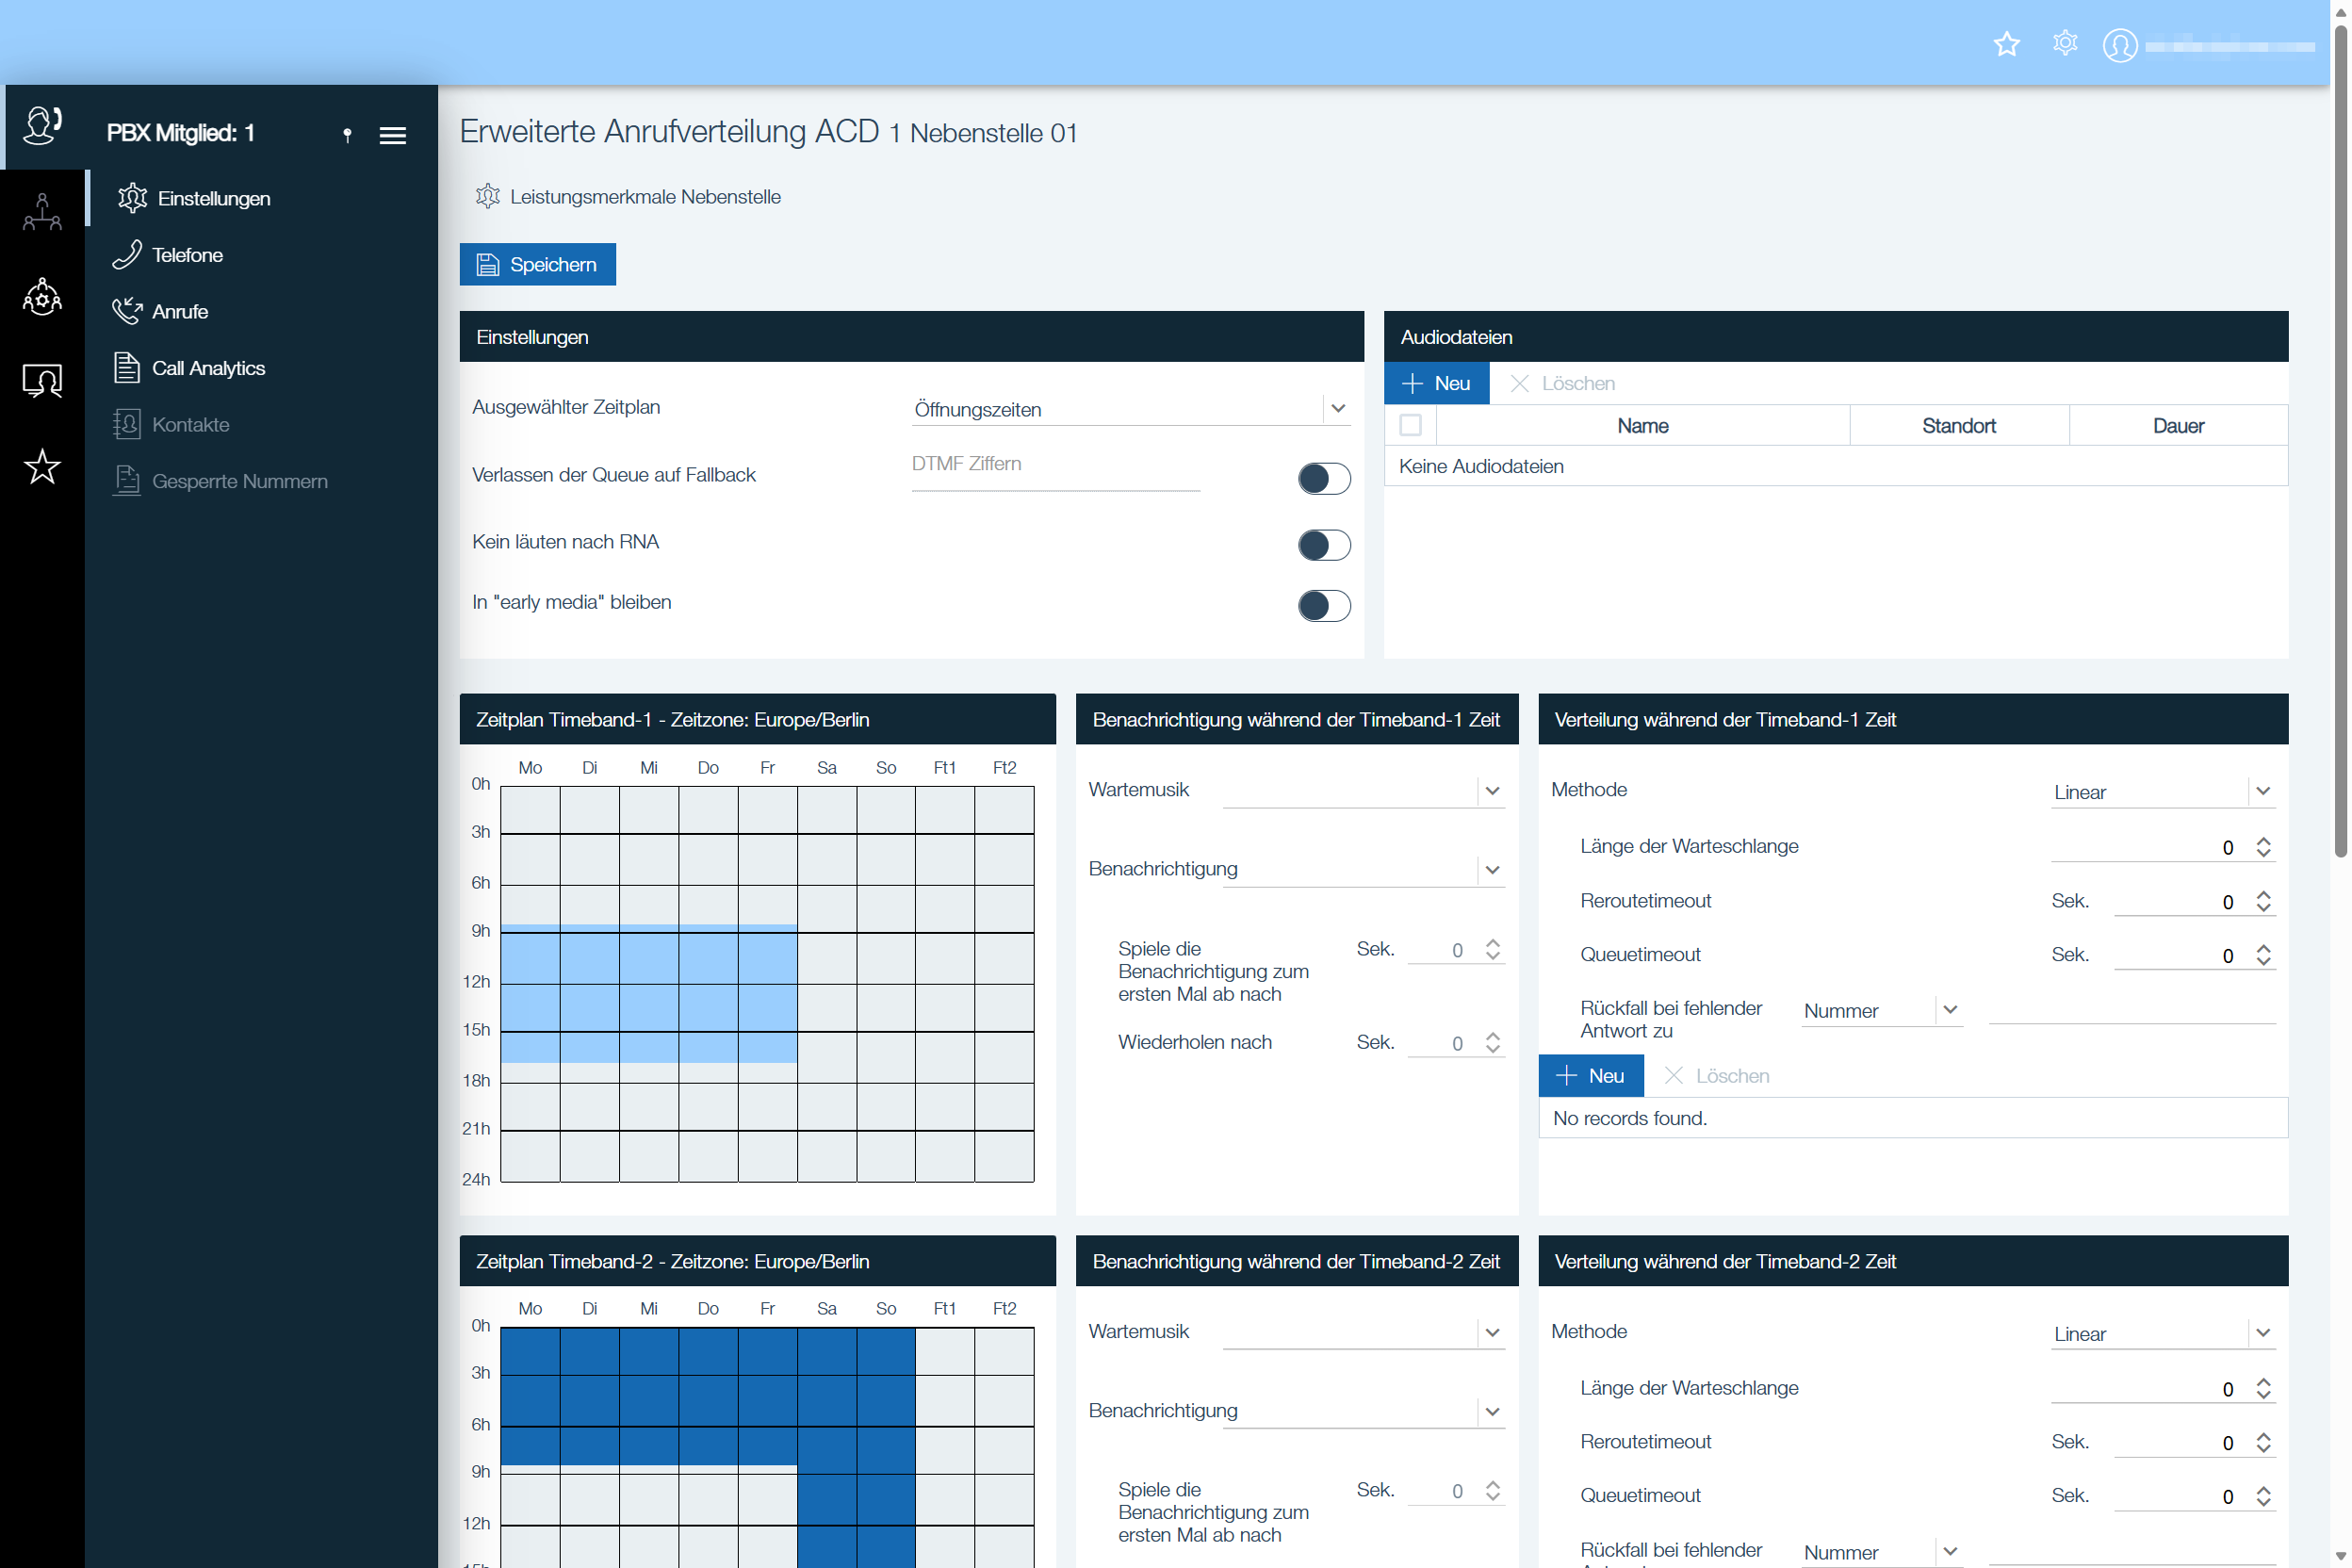Open Anrufe in the sidebar
Viewport: 2352px width, 1568px height.
[x=160, y=311]
